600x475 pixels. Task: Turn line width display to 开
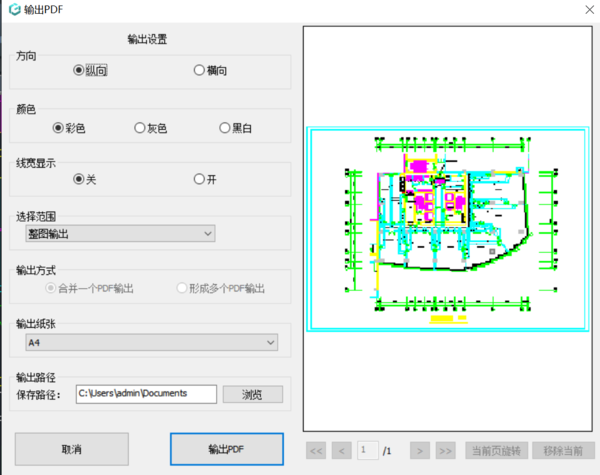tap(200, 179)
